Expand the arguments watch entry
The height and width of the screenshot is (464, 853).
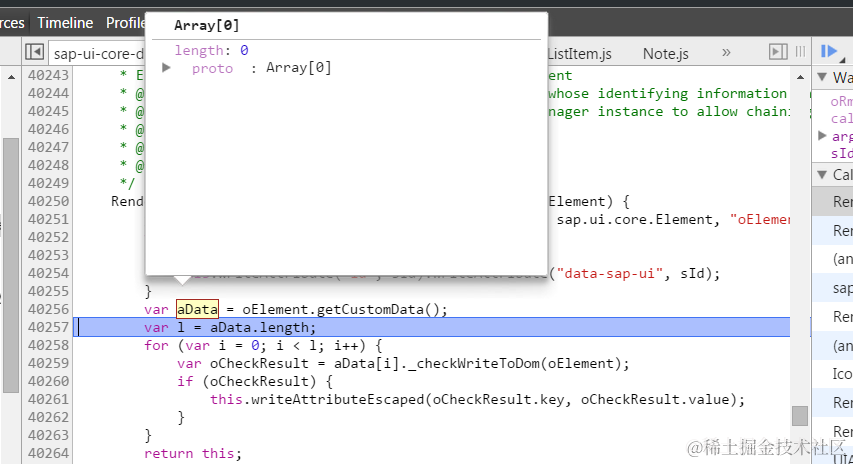click(823, 135)
